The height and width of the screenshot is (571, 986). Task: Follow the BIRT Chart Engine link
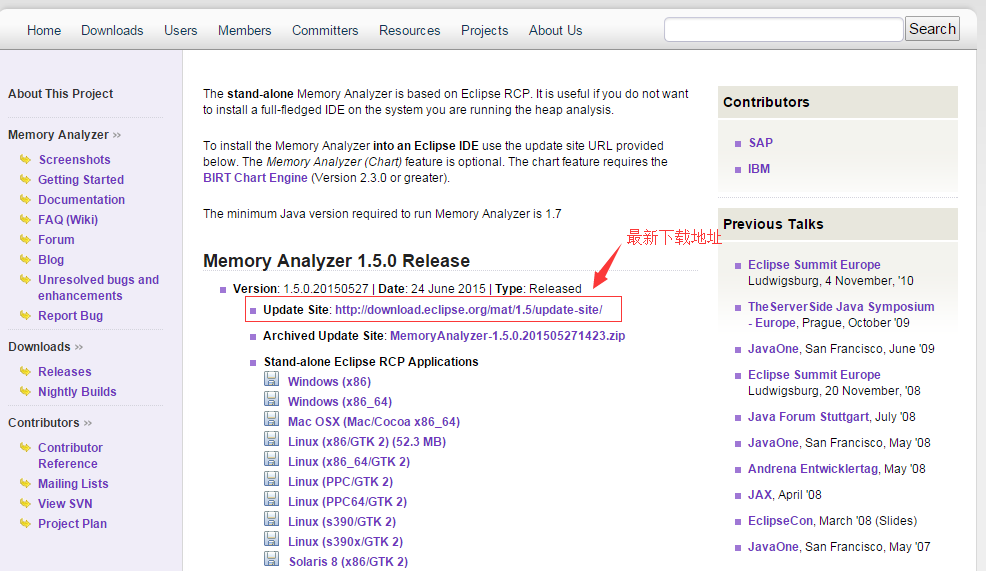(x=255, y=178)
